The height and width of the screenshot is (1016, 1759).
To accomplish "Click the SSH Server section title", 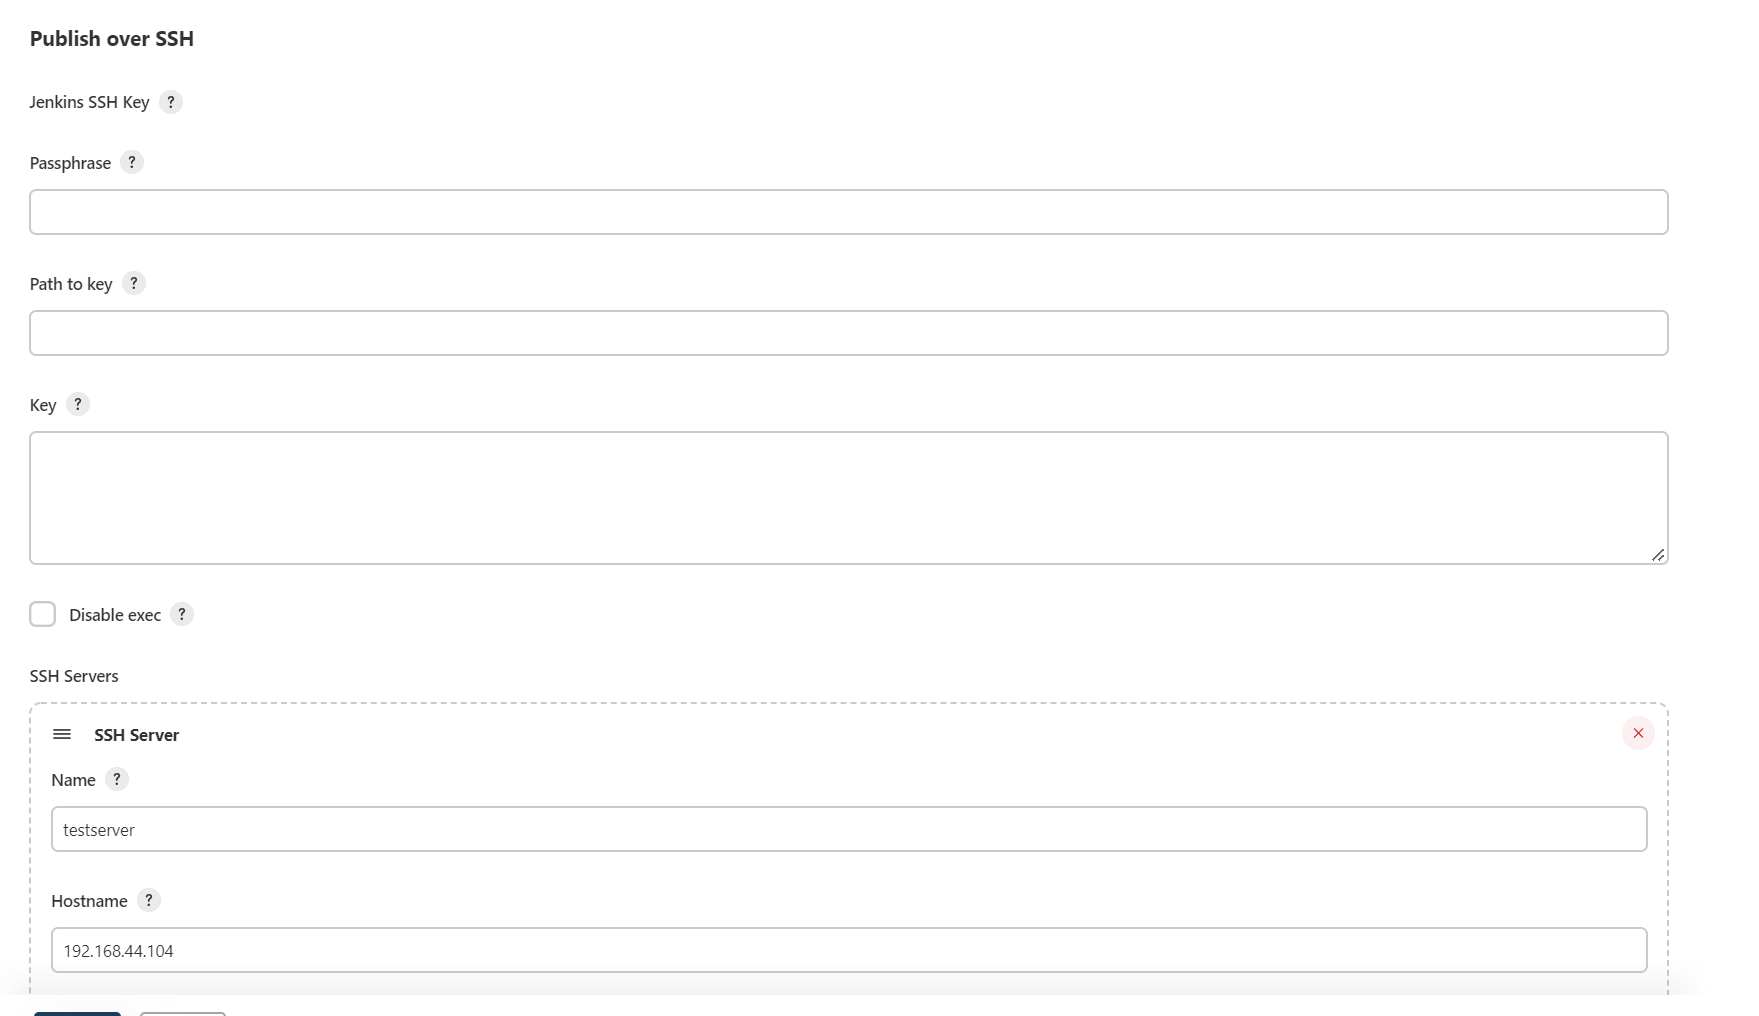I will [x=137, y=735].
